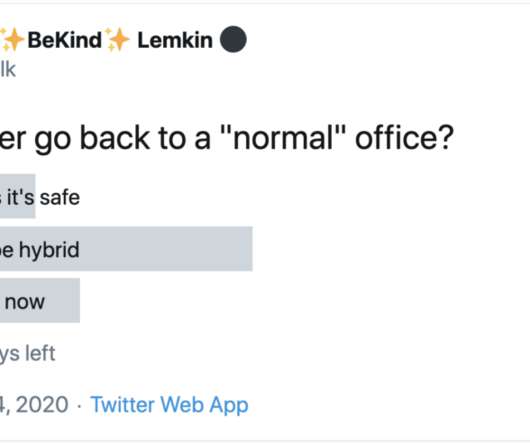This screenshot has width=530, height=443.
Task: Click the words "go back" in the tweet
Action: tap(92, 139)
